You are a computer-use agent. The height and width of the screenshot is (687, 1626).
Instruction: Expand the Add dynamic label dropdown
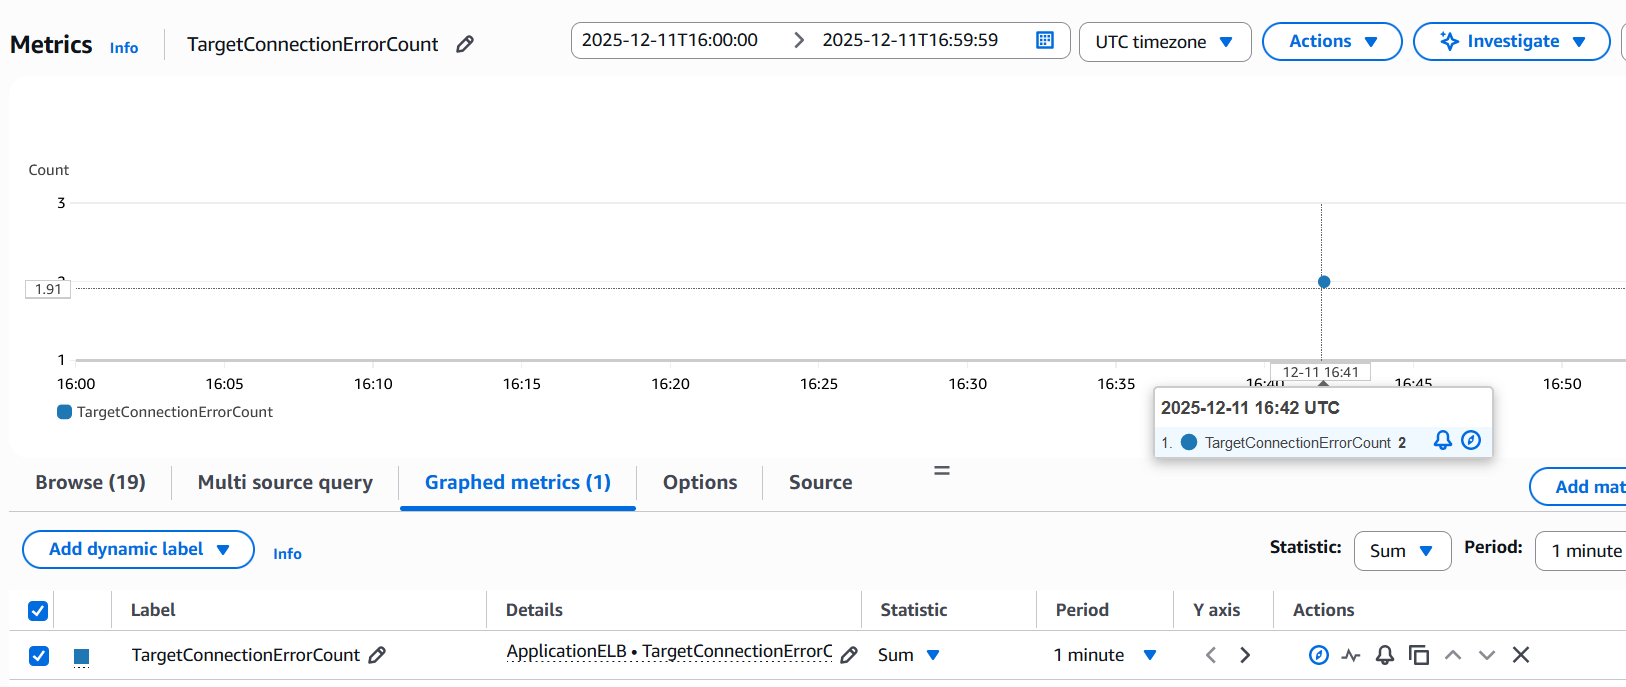coord(138,549)
